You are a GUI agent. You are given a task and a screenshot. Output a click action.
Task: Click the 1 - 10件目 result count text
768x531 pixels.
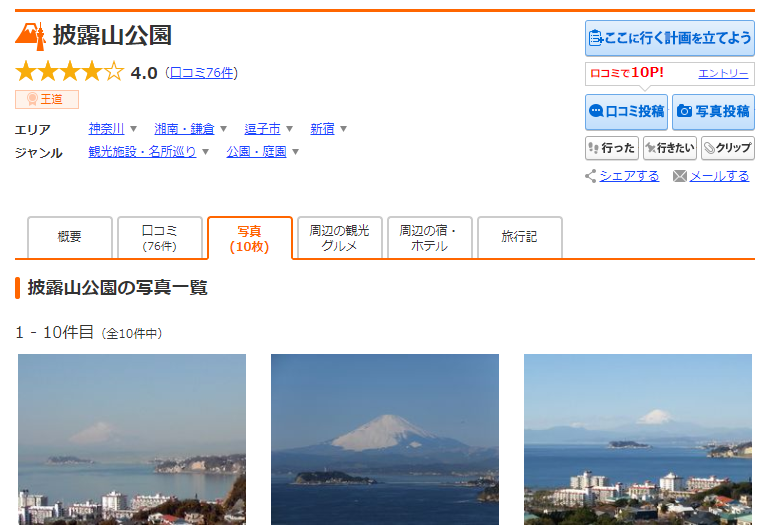click(x=54, y=333)
